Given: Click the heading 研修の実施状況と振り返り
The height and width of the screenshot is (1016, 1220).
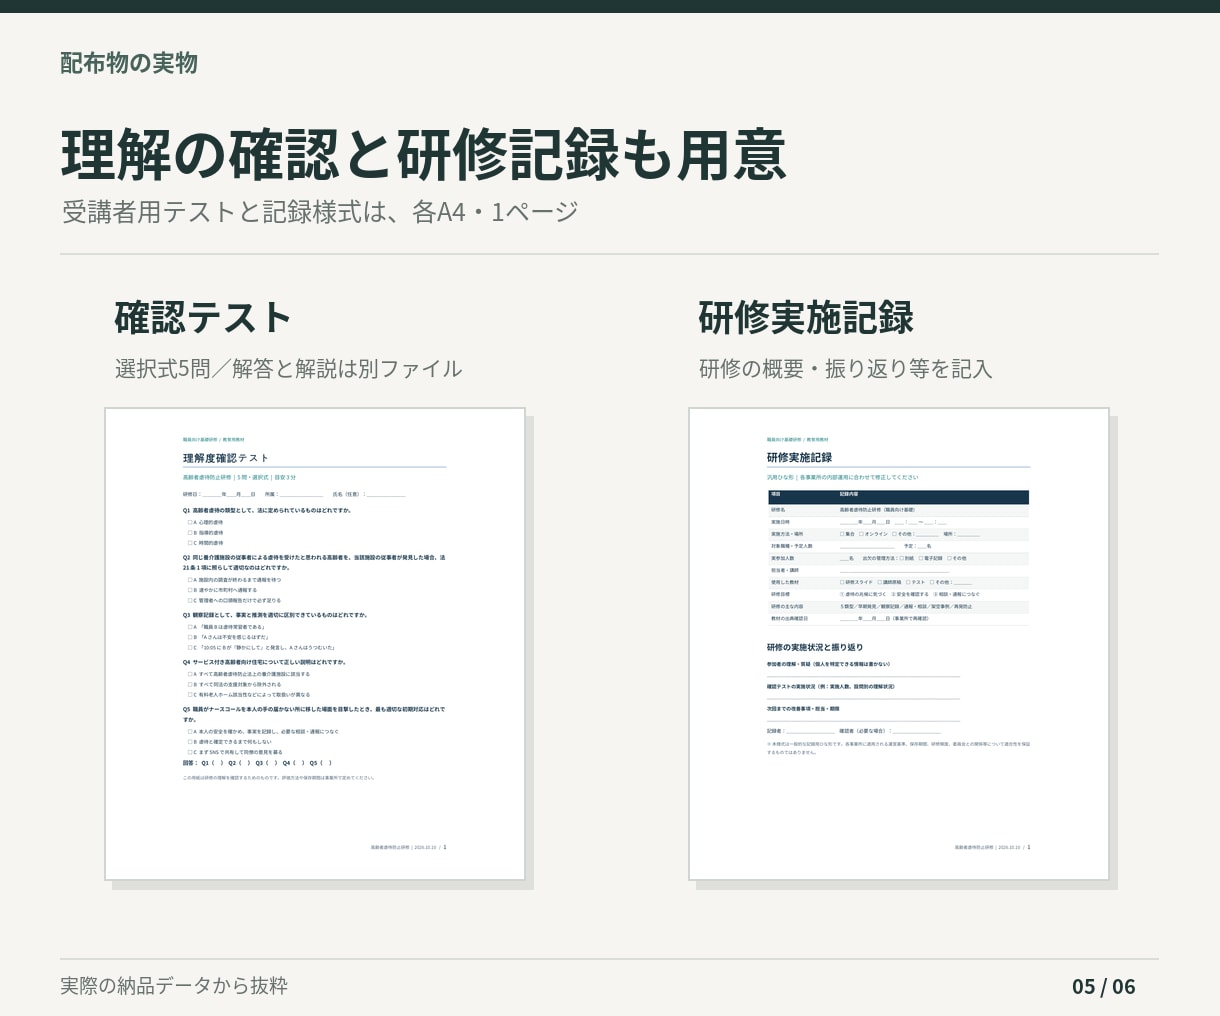Looking at the screenshot, I should (815, 647).
